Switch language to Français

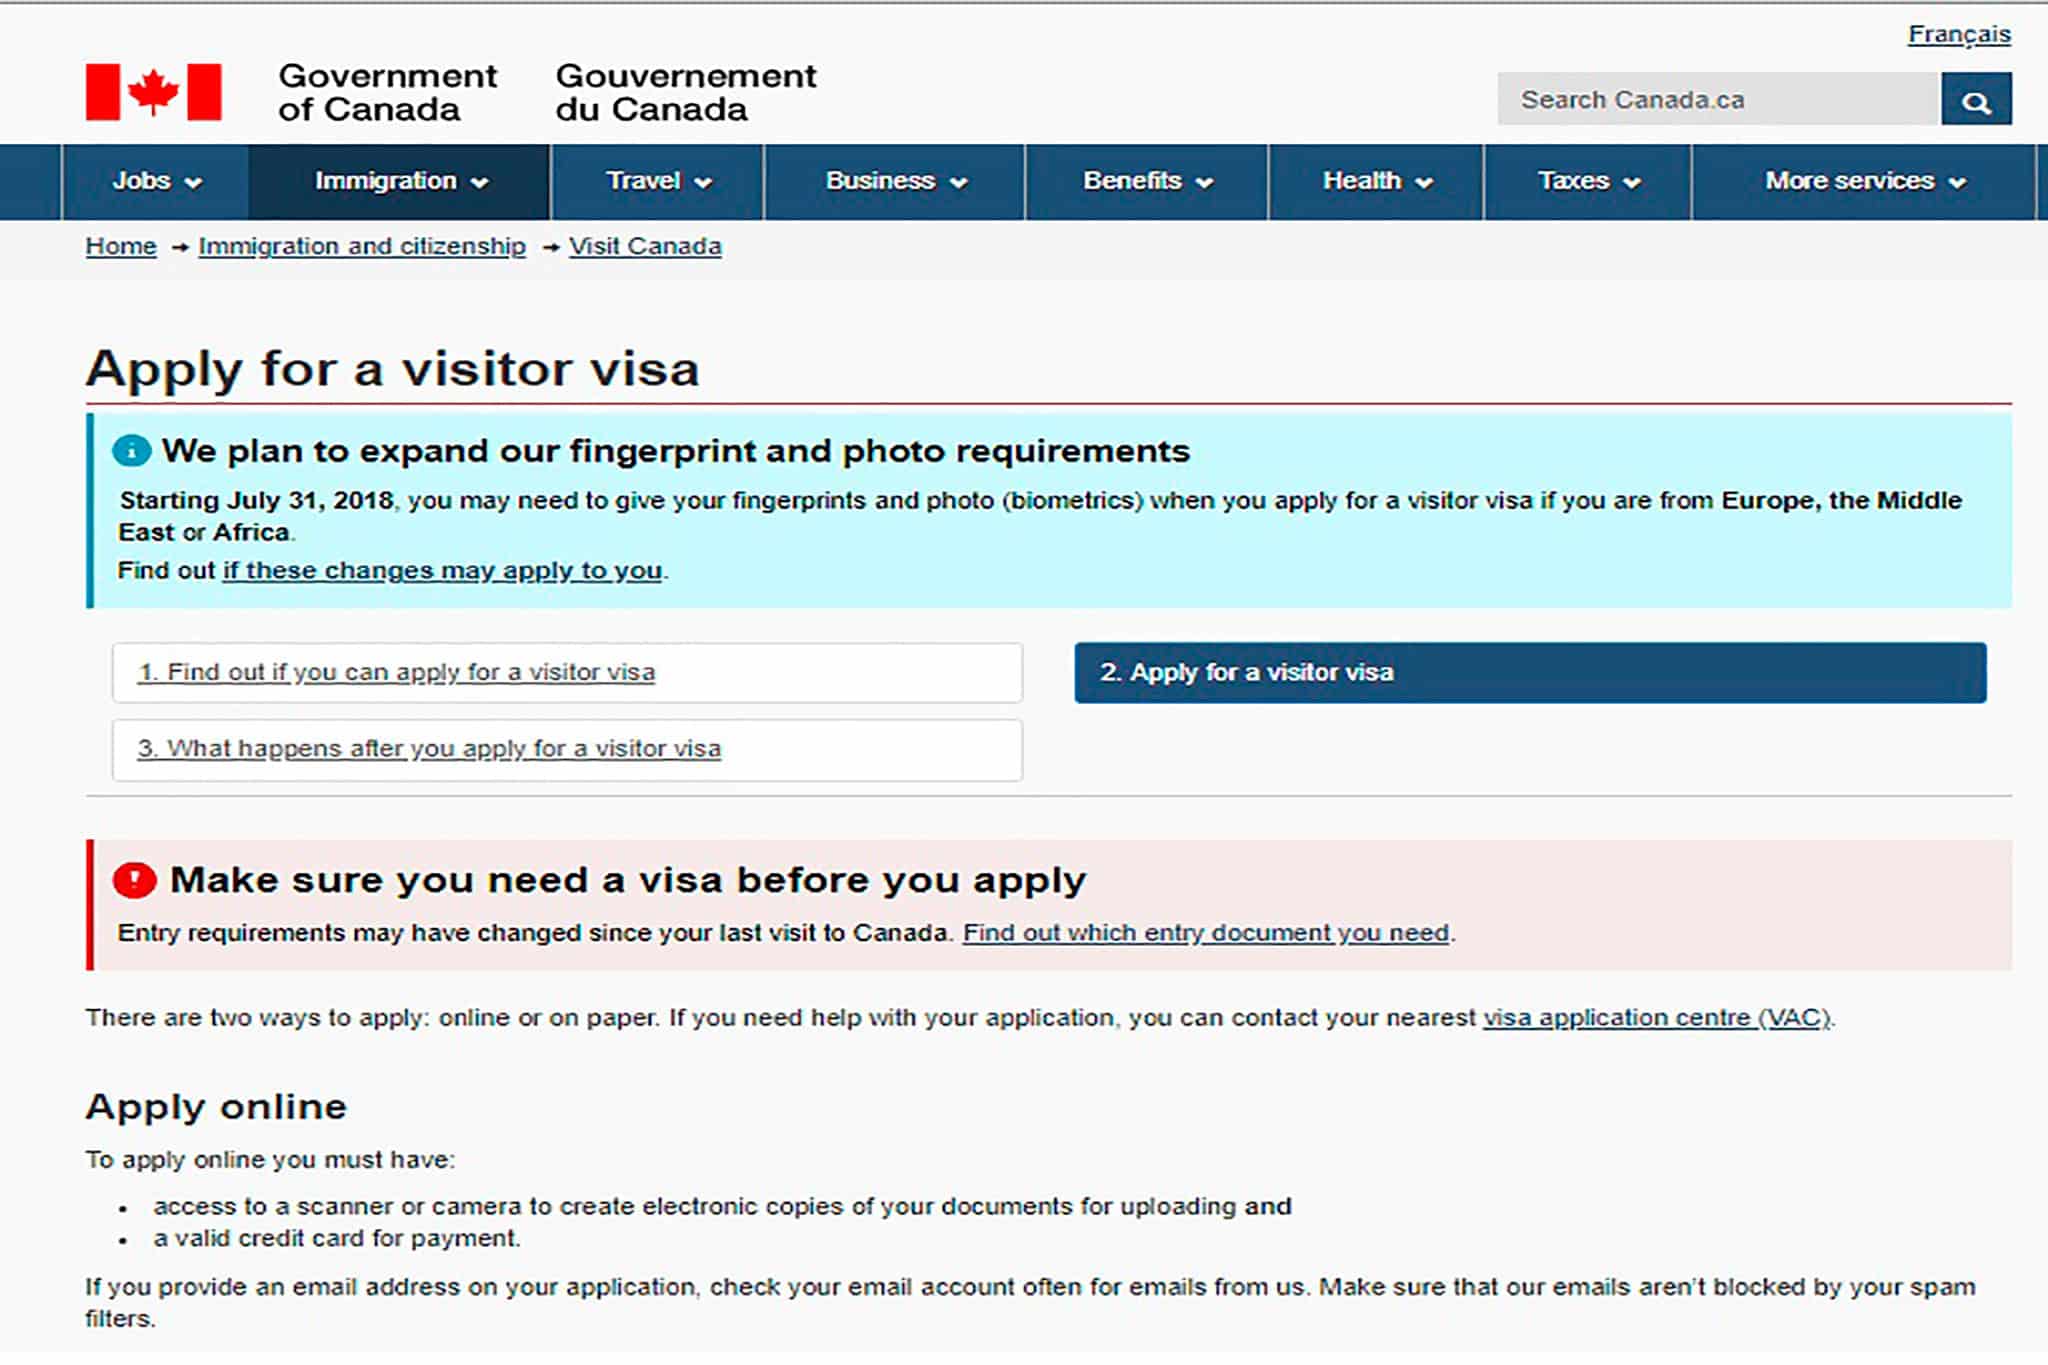coord(1959,34)
